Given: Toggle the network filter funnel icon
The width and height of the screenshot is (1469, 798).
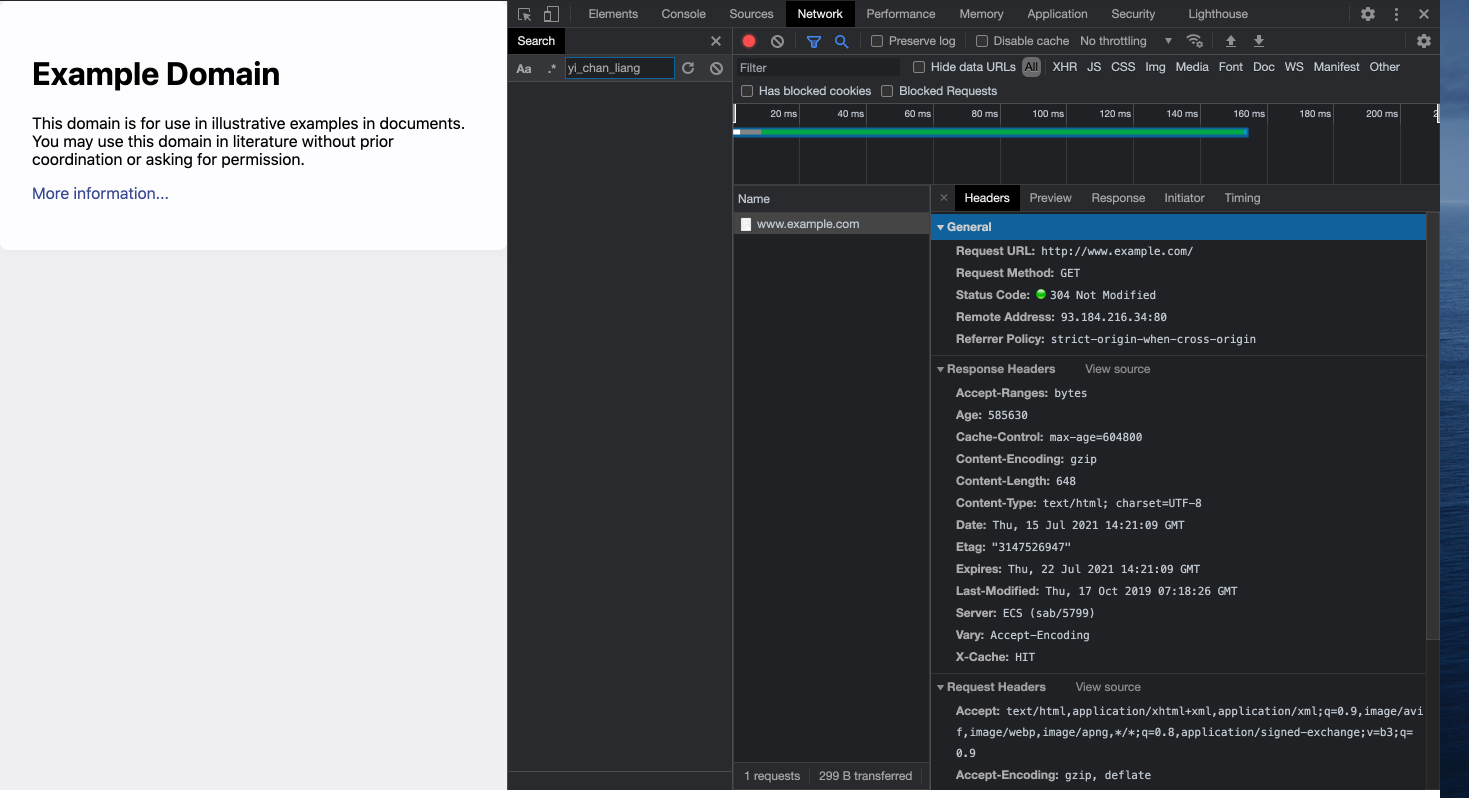Looking at the screenshot, I should (814, 41).
